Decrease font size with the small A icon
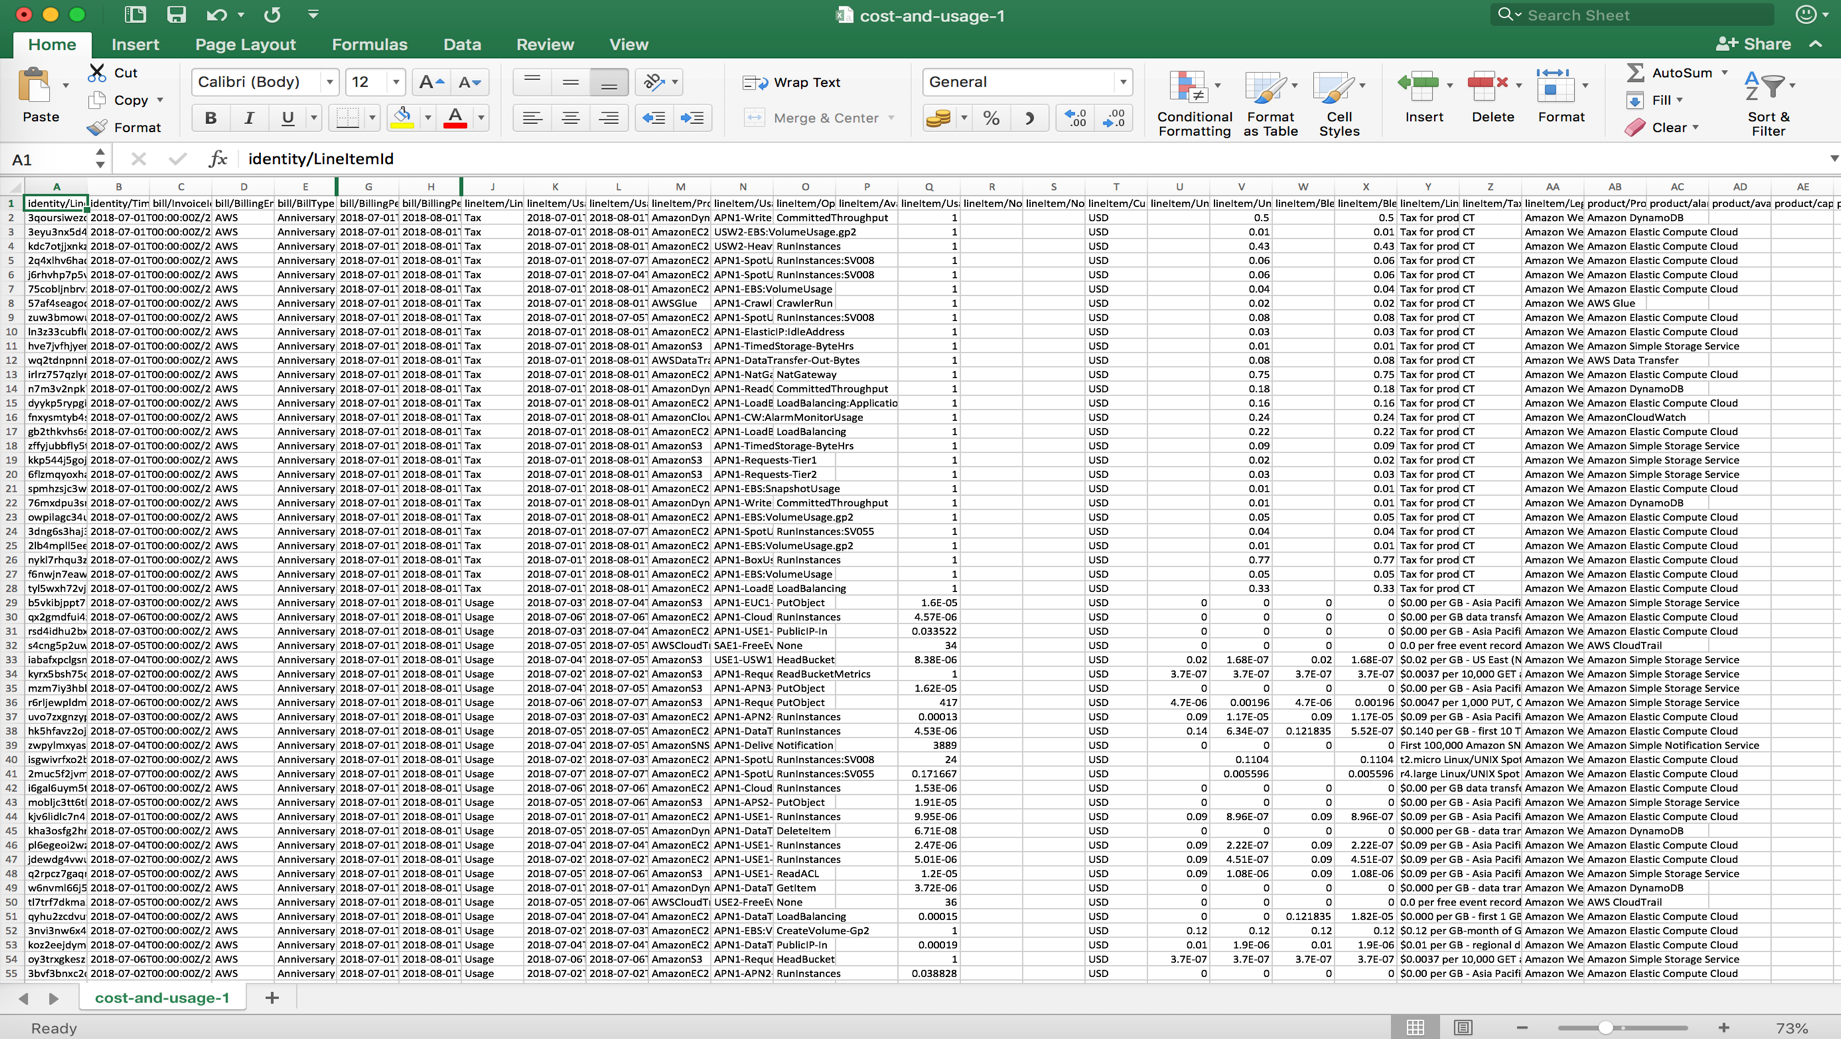Screen dimensions: 1841x1039 [x=470, y=82]
